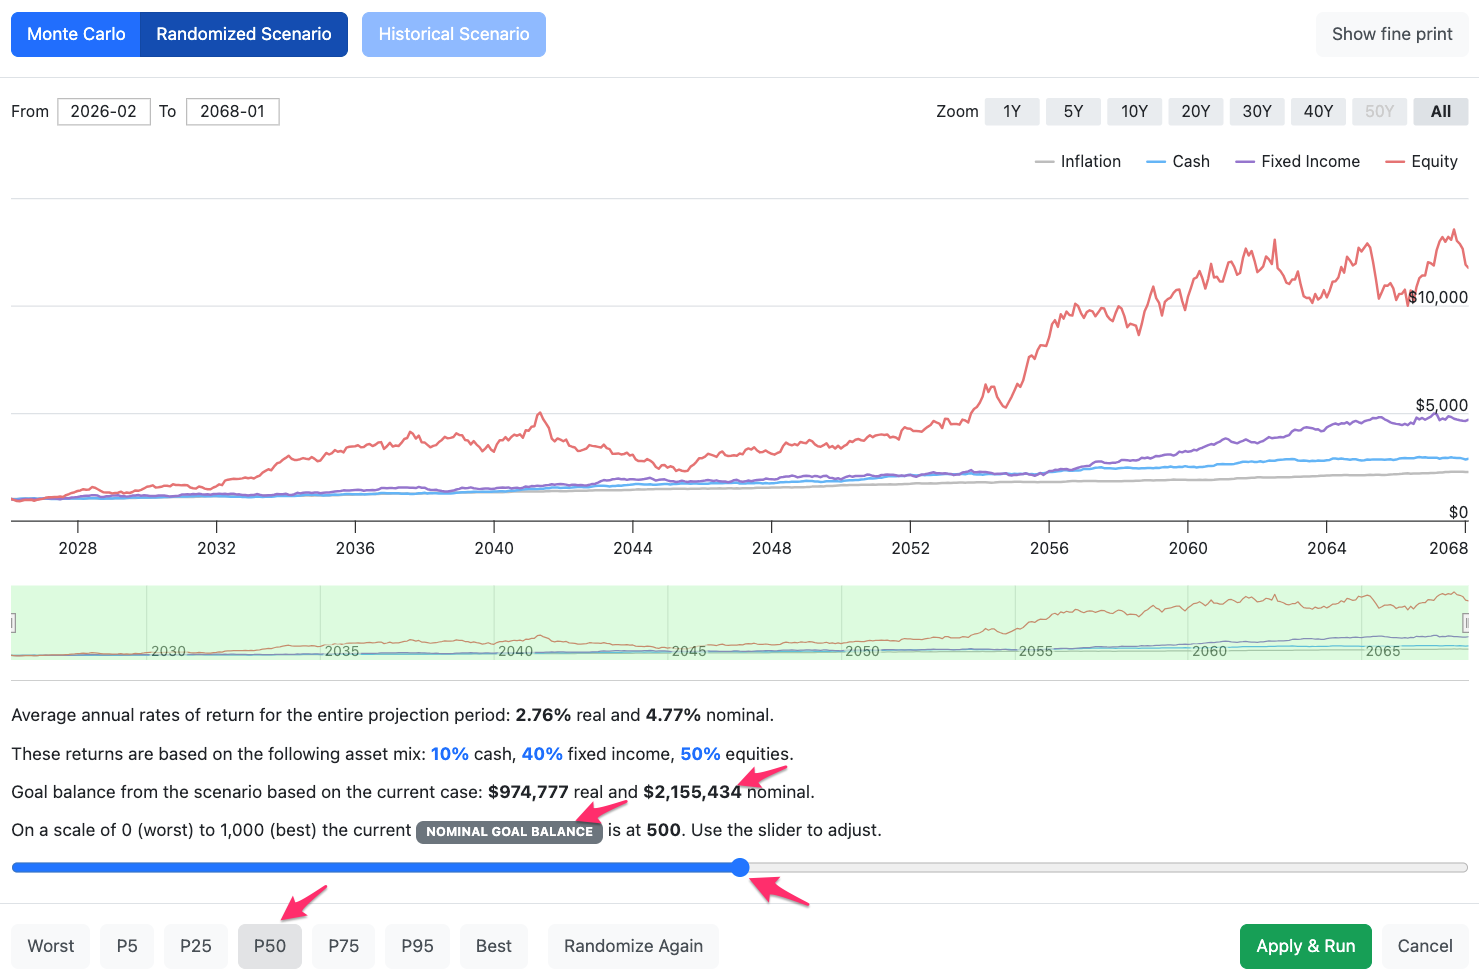Click Show fine print button
The image size is (1479, 978).
click(1392, 34)
